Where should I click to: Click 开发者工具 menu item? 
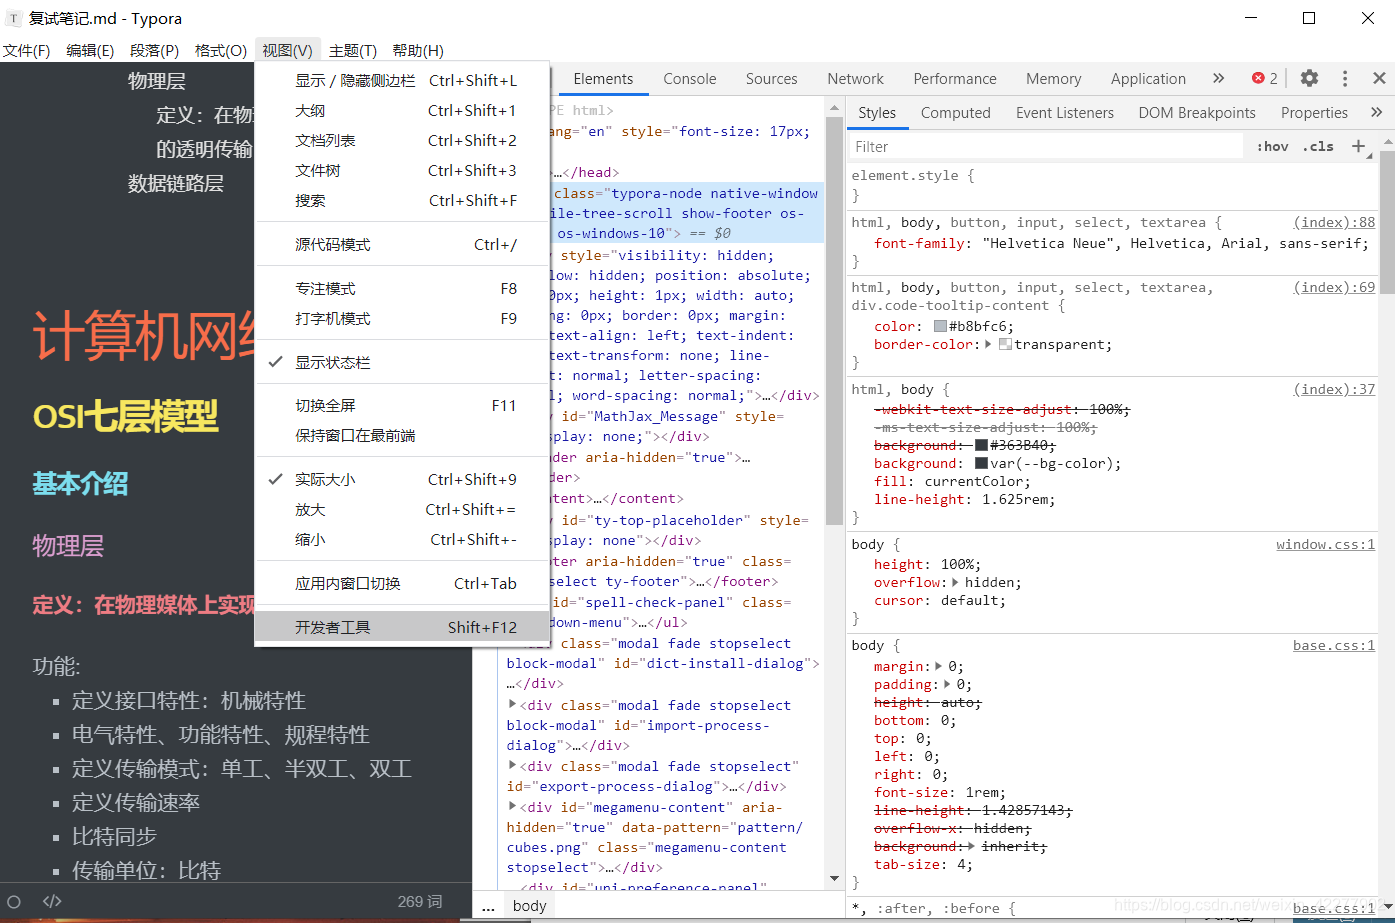pos(402,627)
